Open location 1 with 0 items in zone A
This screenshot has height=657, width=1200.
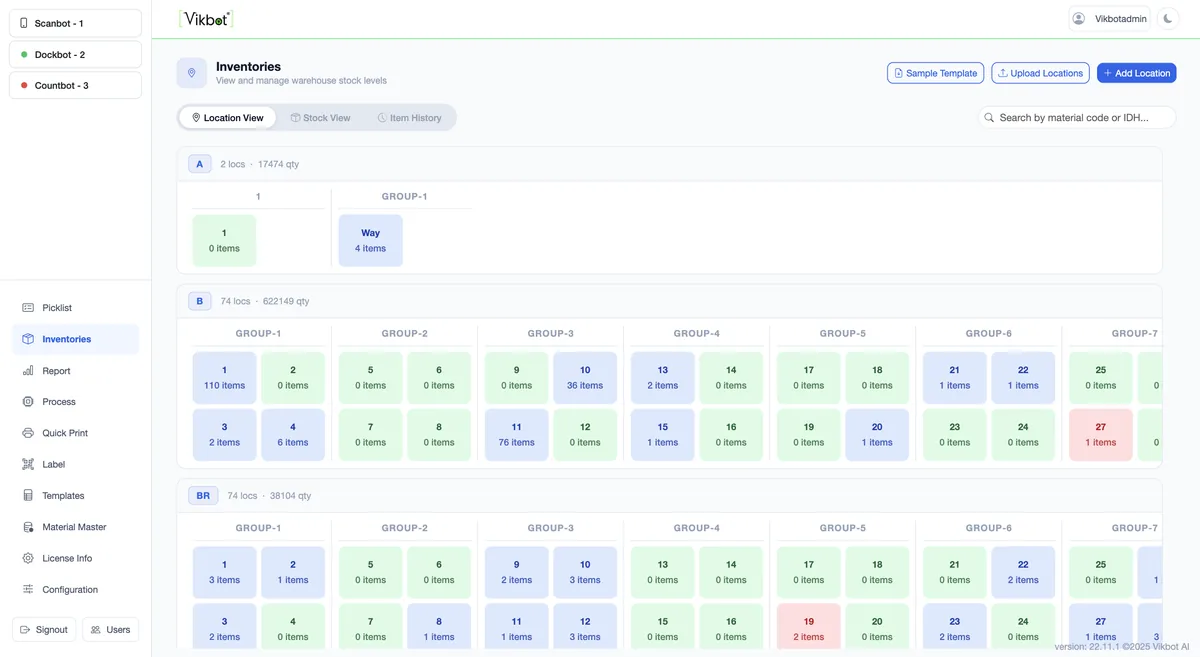click(x=224, y=241)
